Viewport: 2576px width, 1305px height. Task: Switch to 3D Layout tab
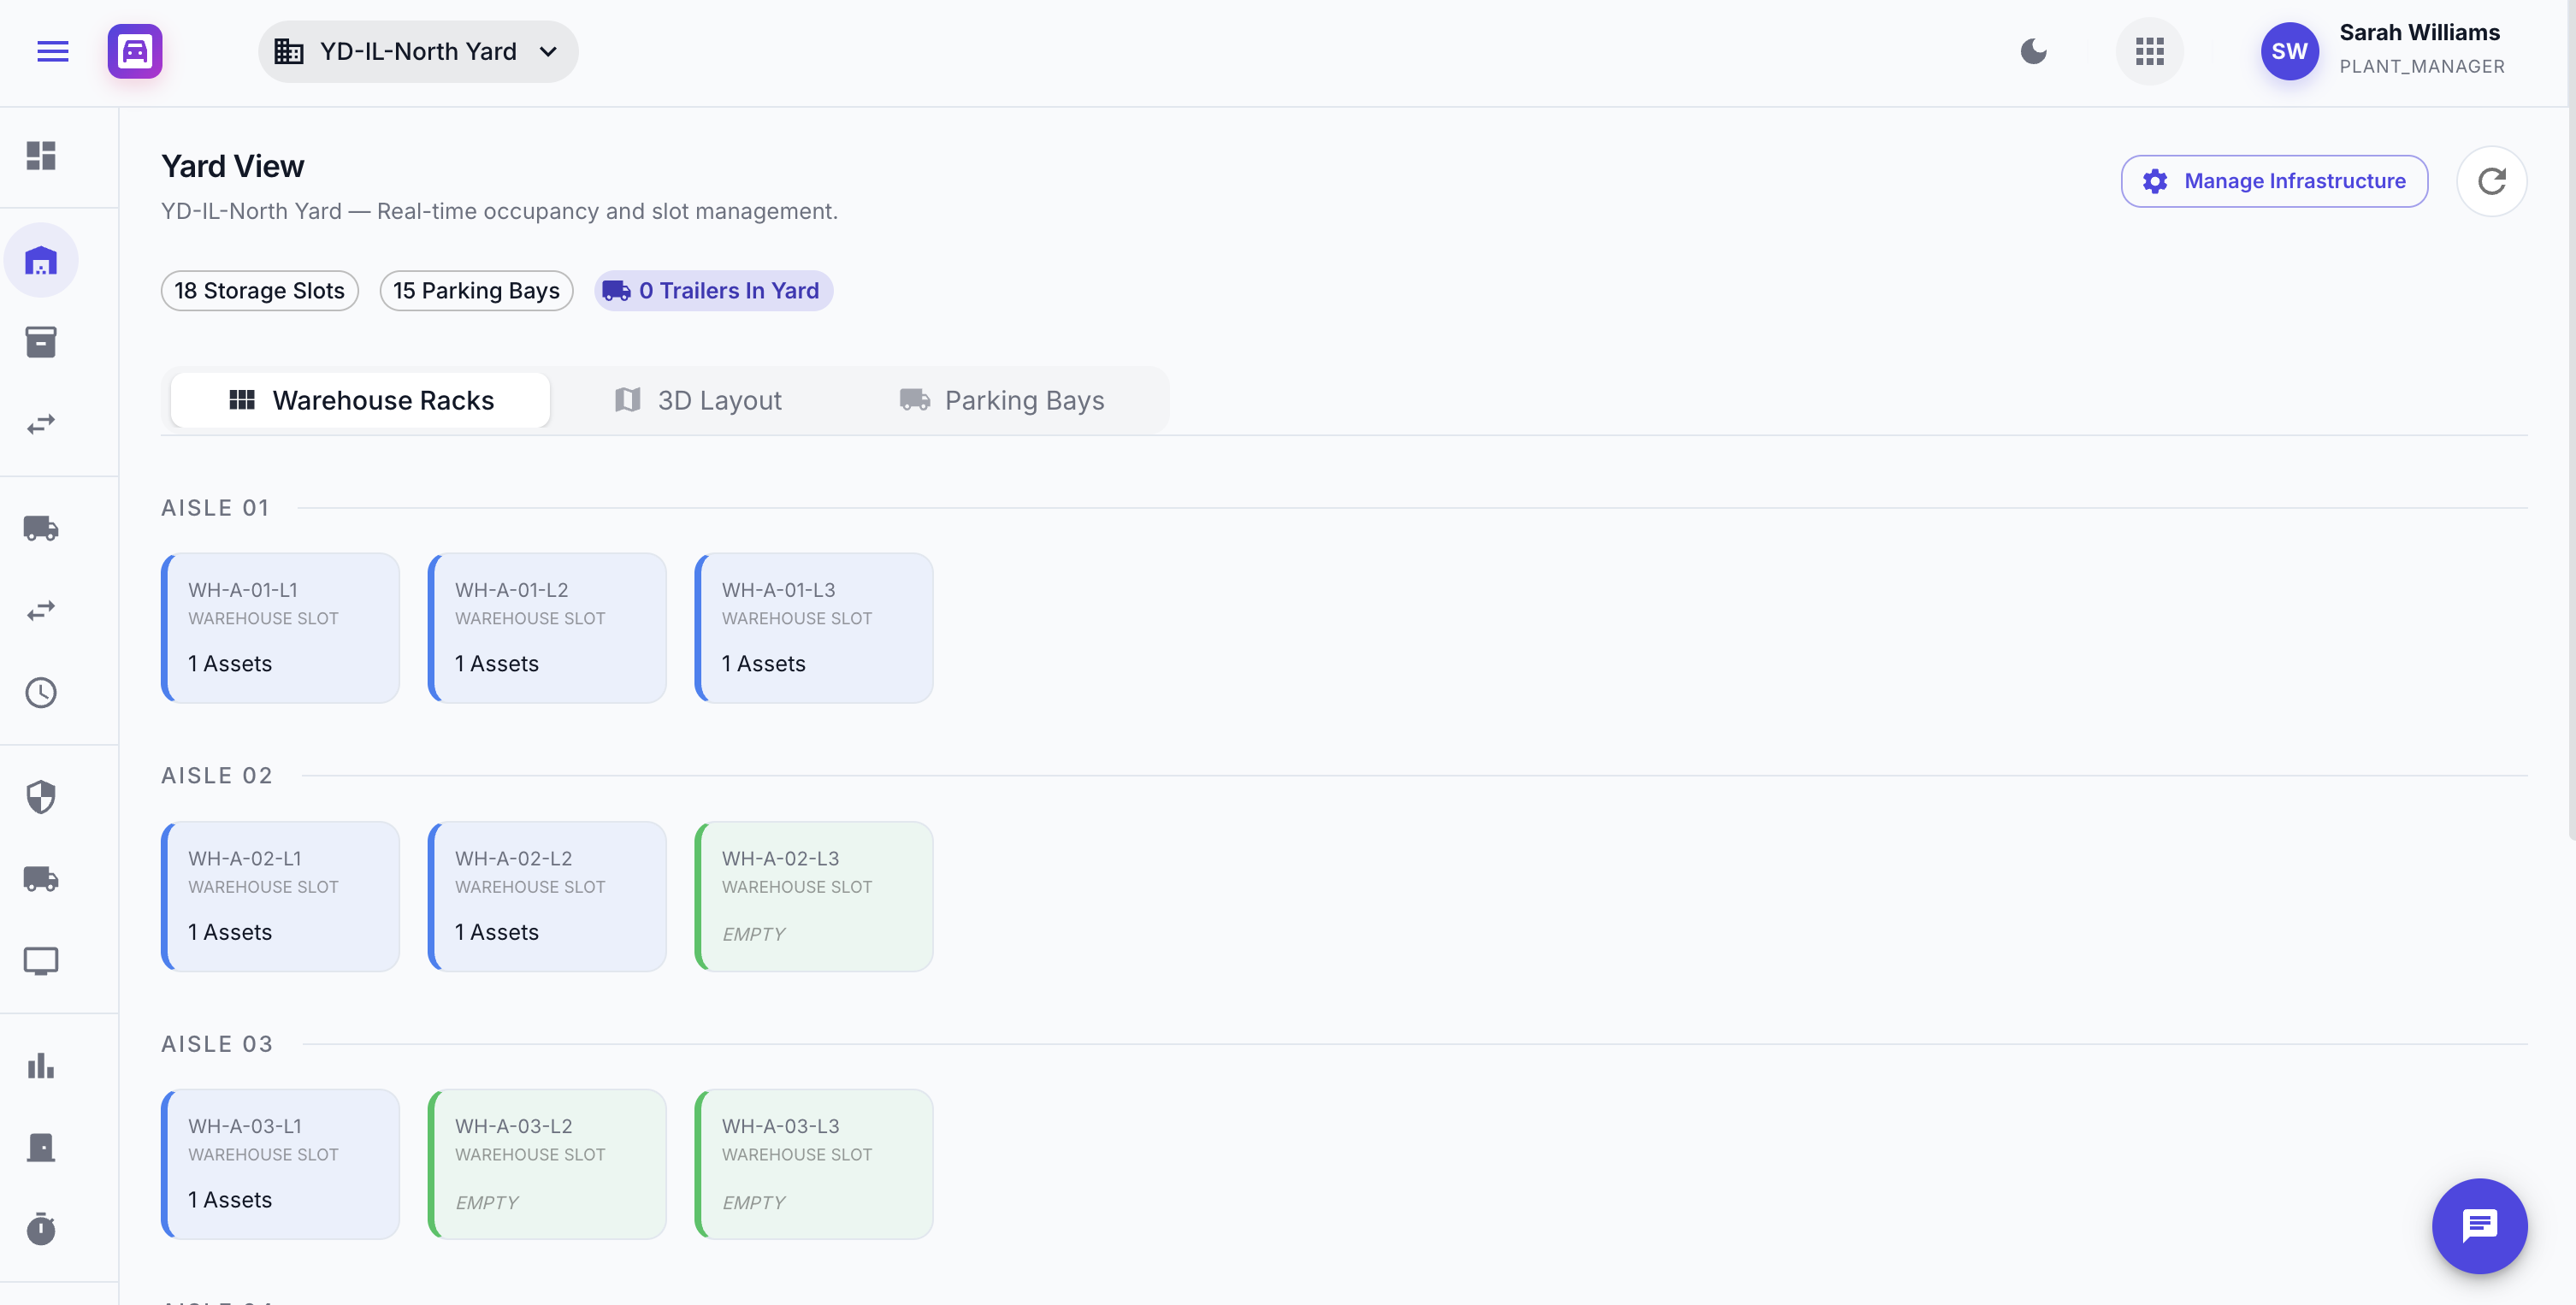pyautogui.click(x=697, y=400)
